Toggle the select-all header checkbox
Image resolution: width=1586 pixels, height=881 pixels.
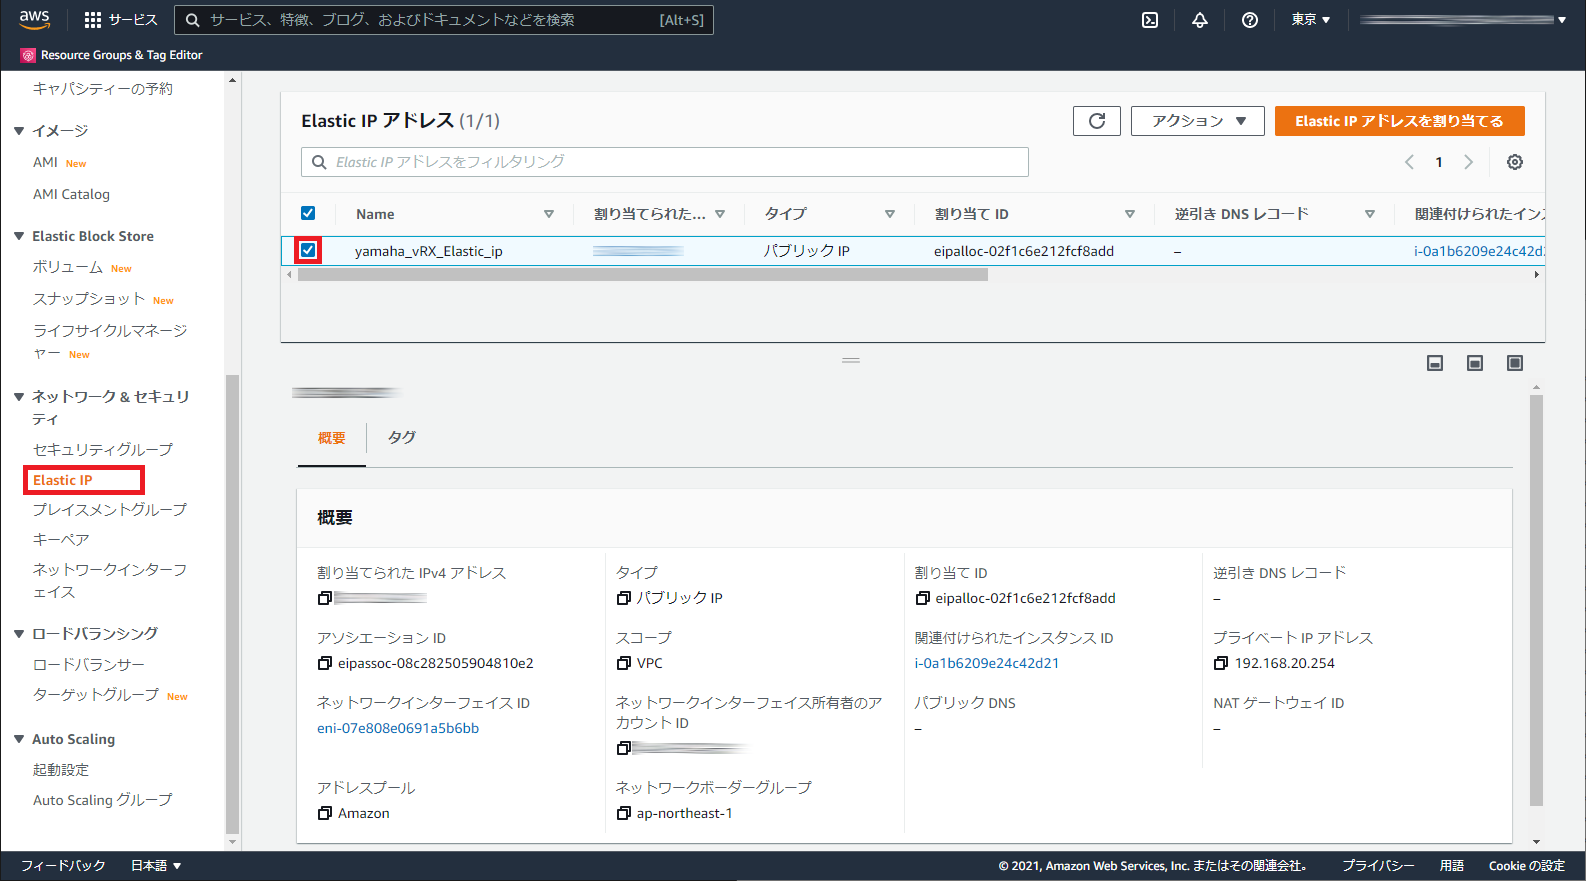click(x=308, y=213)
